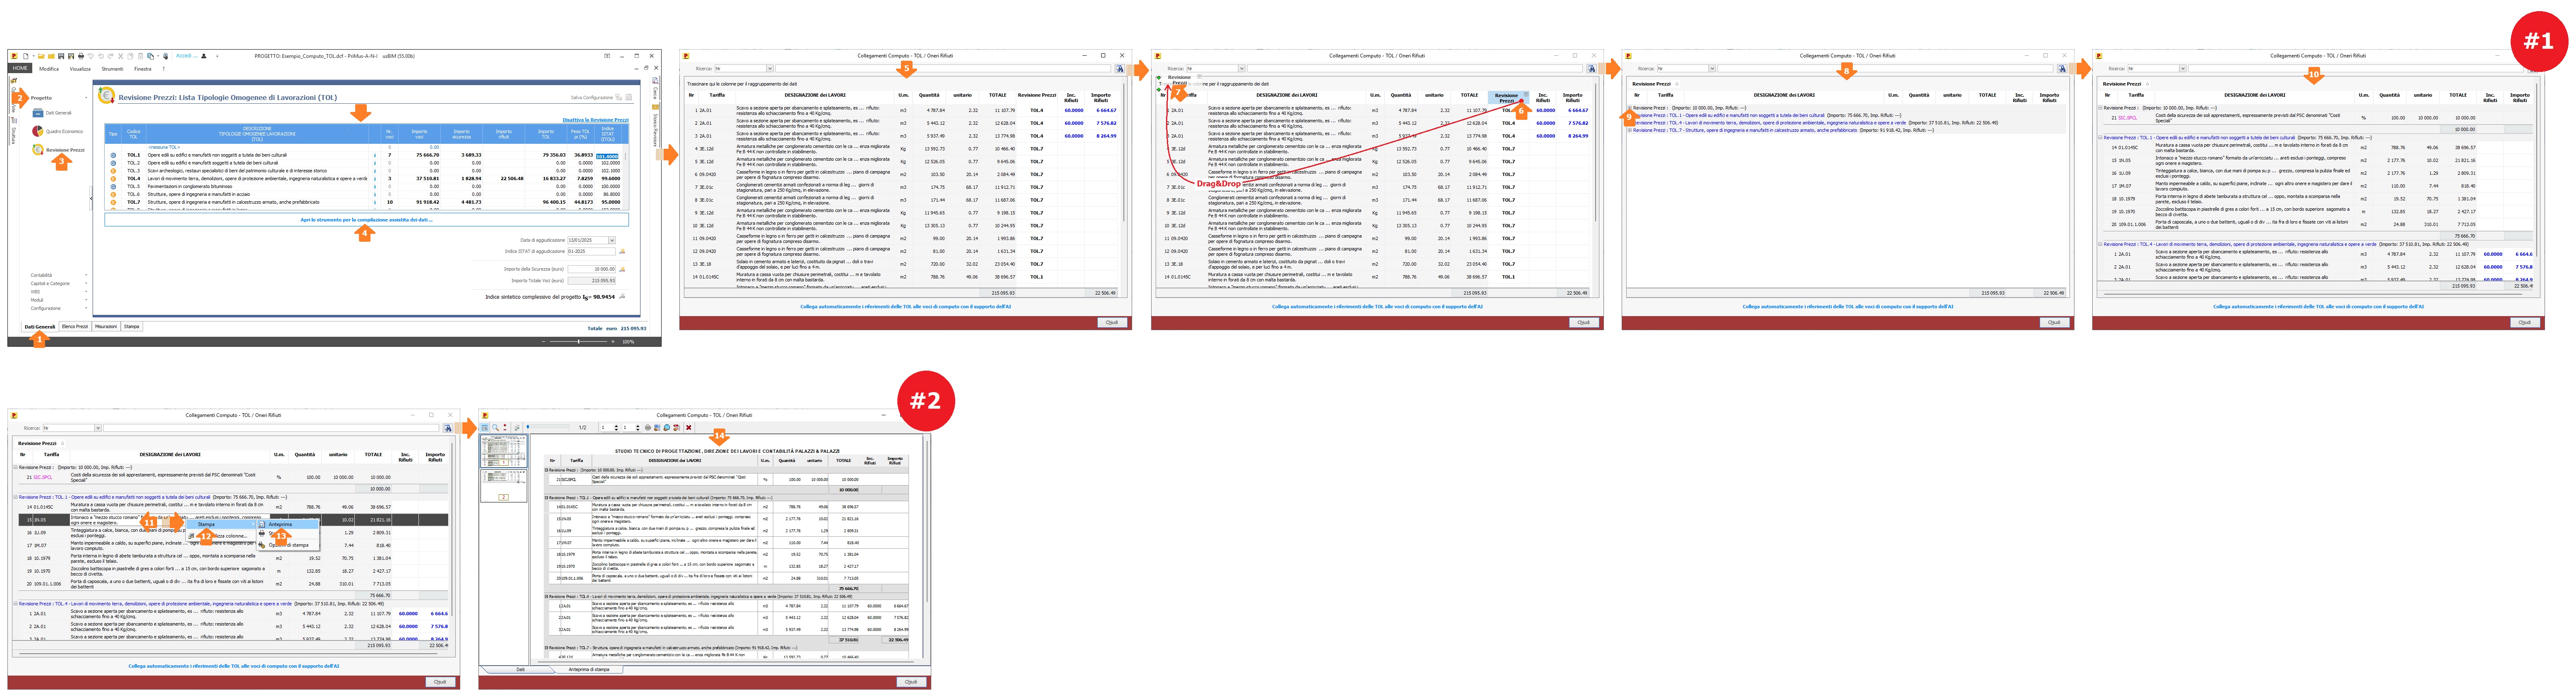Click the icon beside the Indice ISTAT di aggiudicazione field
This screenshot has width=2576, height=695.
click(622, 251)
